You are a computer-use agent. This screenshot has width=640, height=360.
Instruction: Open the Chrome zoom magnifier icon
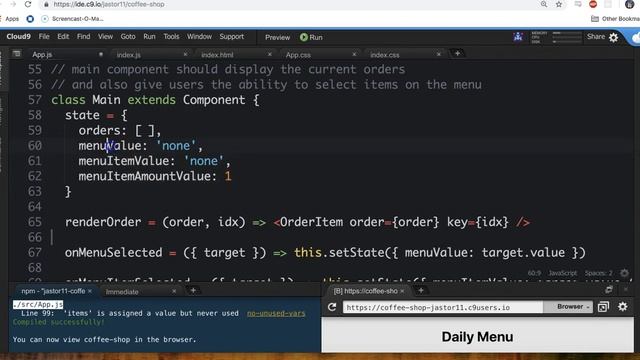(x=544, y=4)
